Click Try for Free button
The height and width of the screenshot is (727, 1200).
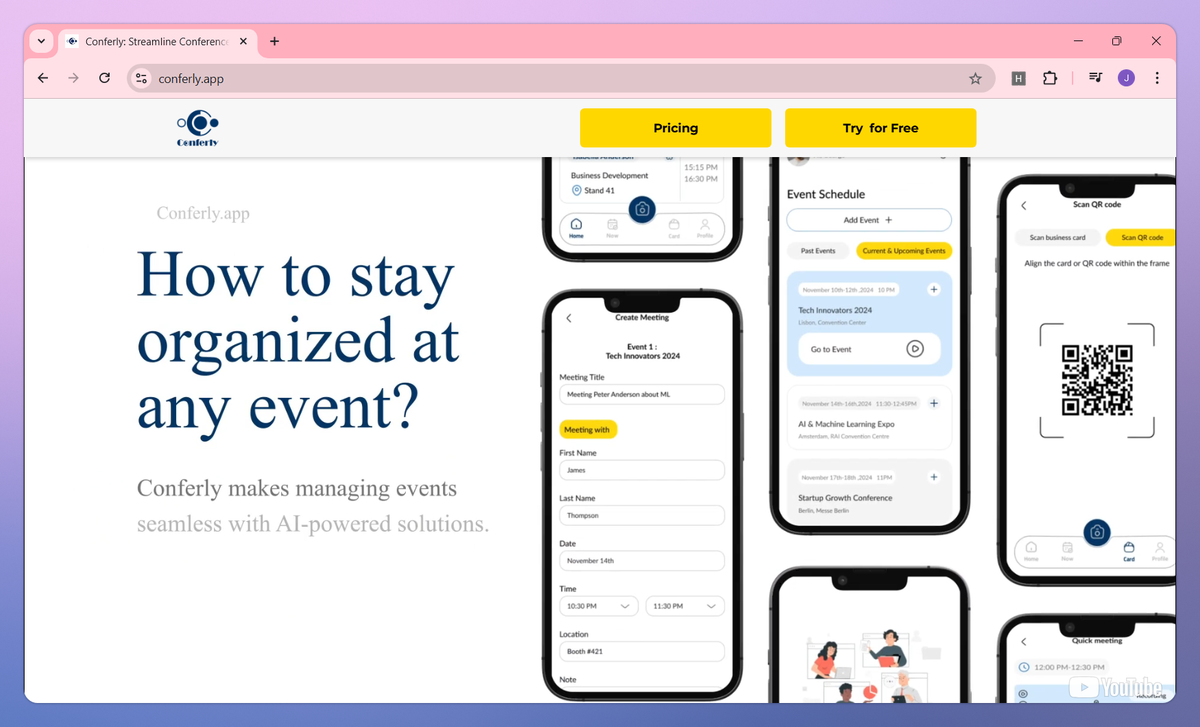click(x=880, y=128)
